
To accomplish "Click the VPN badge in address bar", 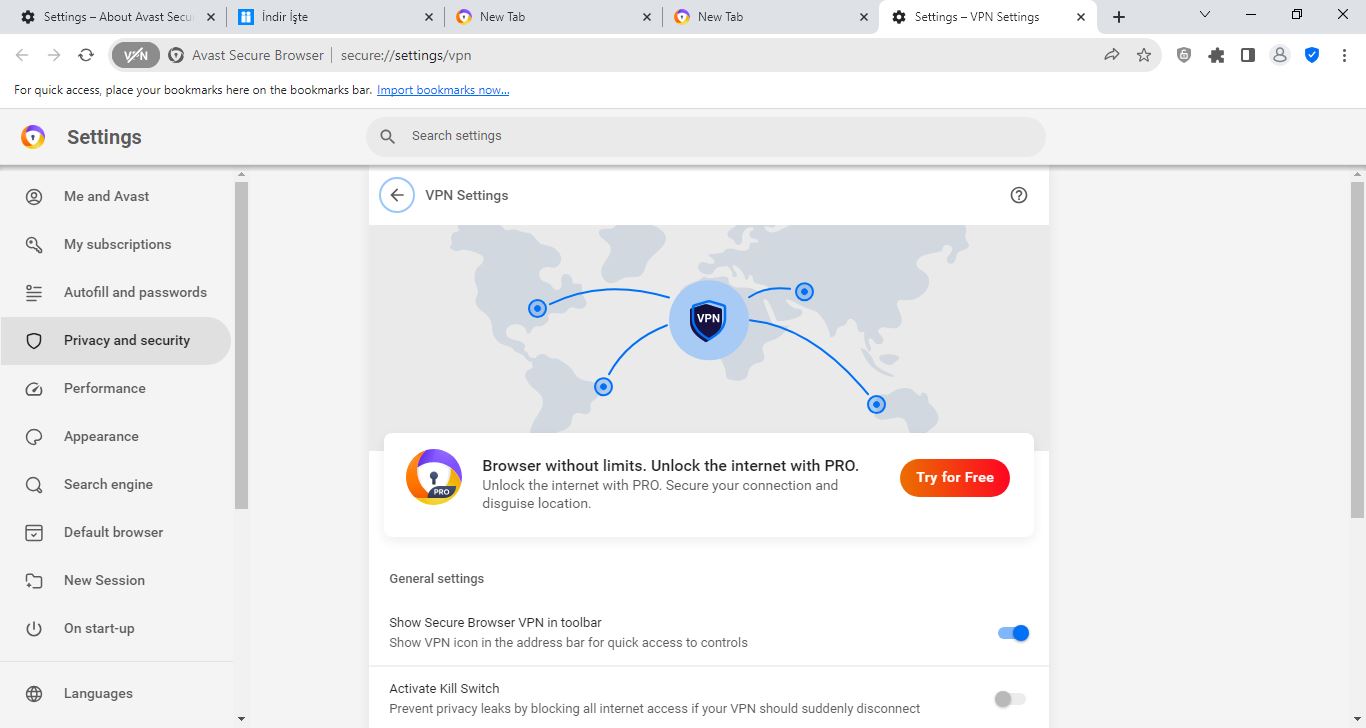I will point(136,55).
